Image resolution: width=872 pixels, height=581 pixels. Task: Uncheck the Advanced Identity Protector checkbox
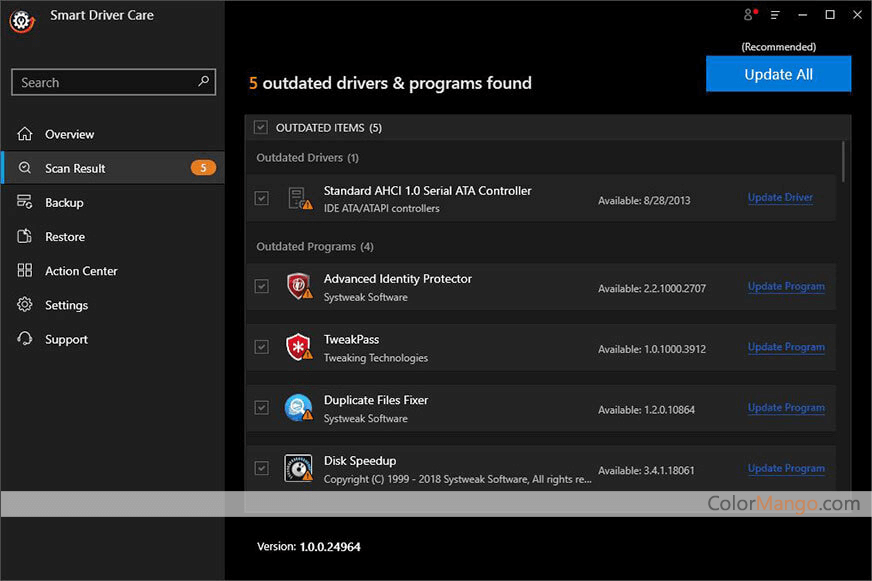pos(261,286)
